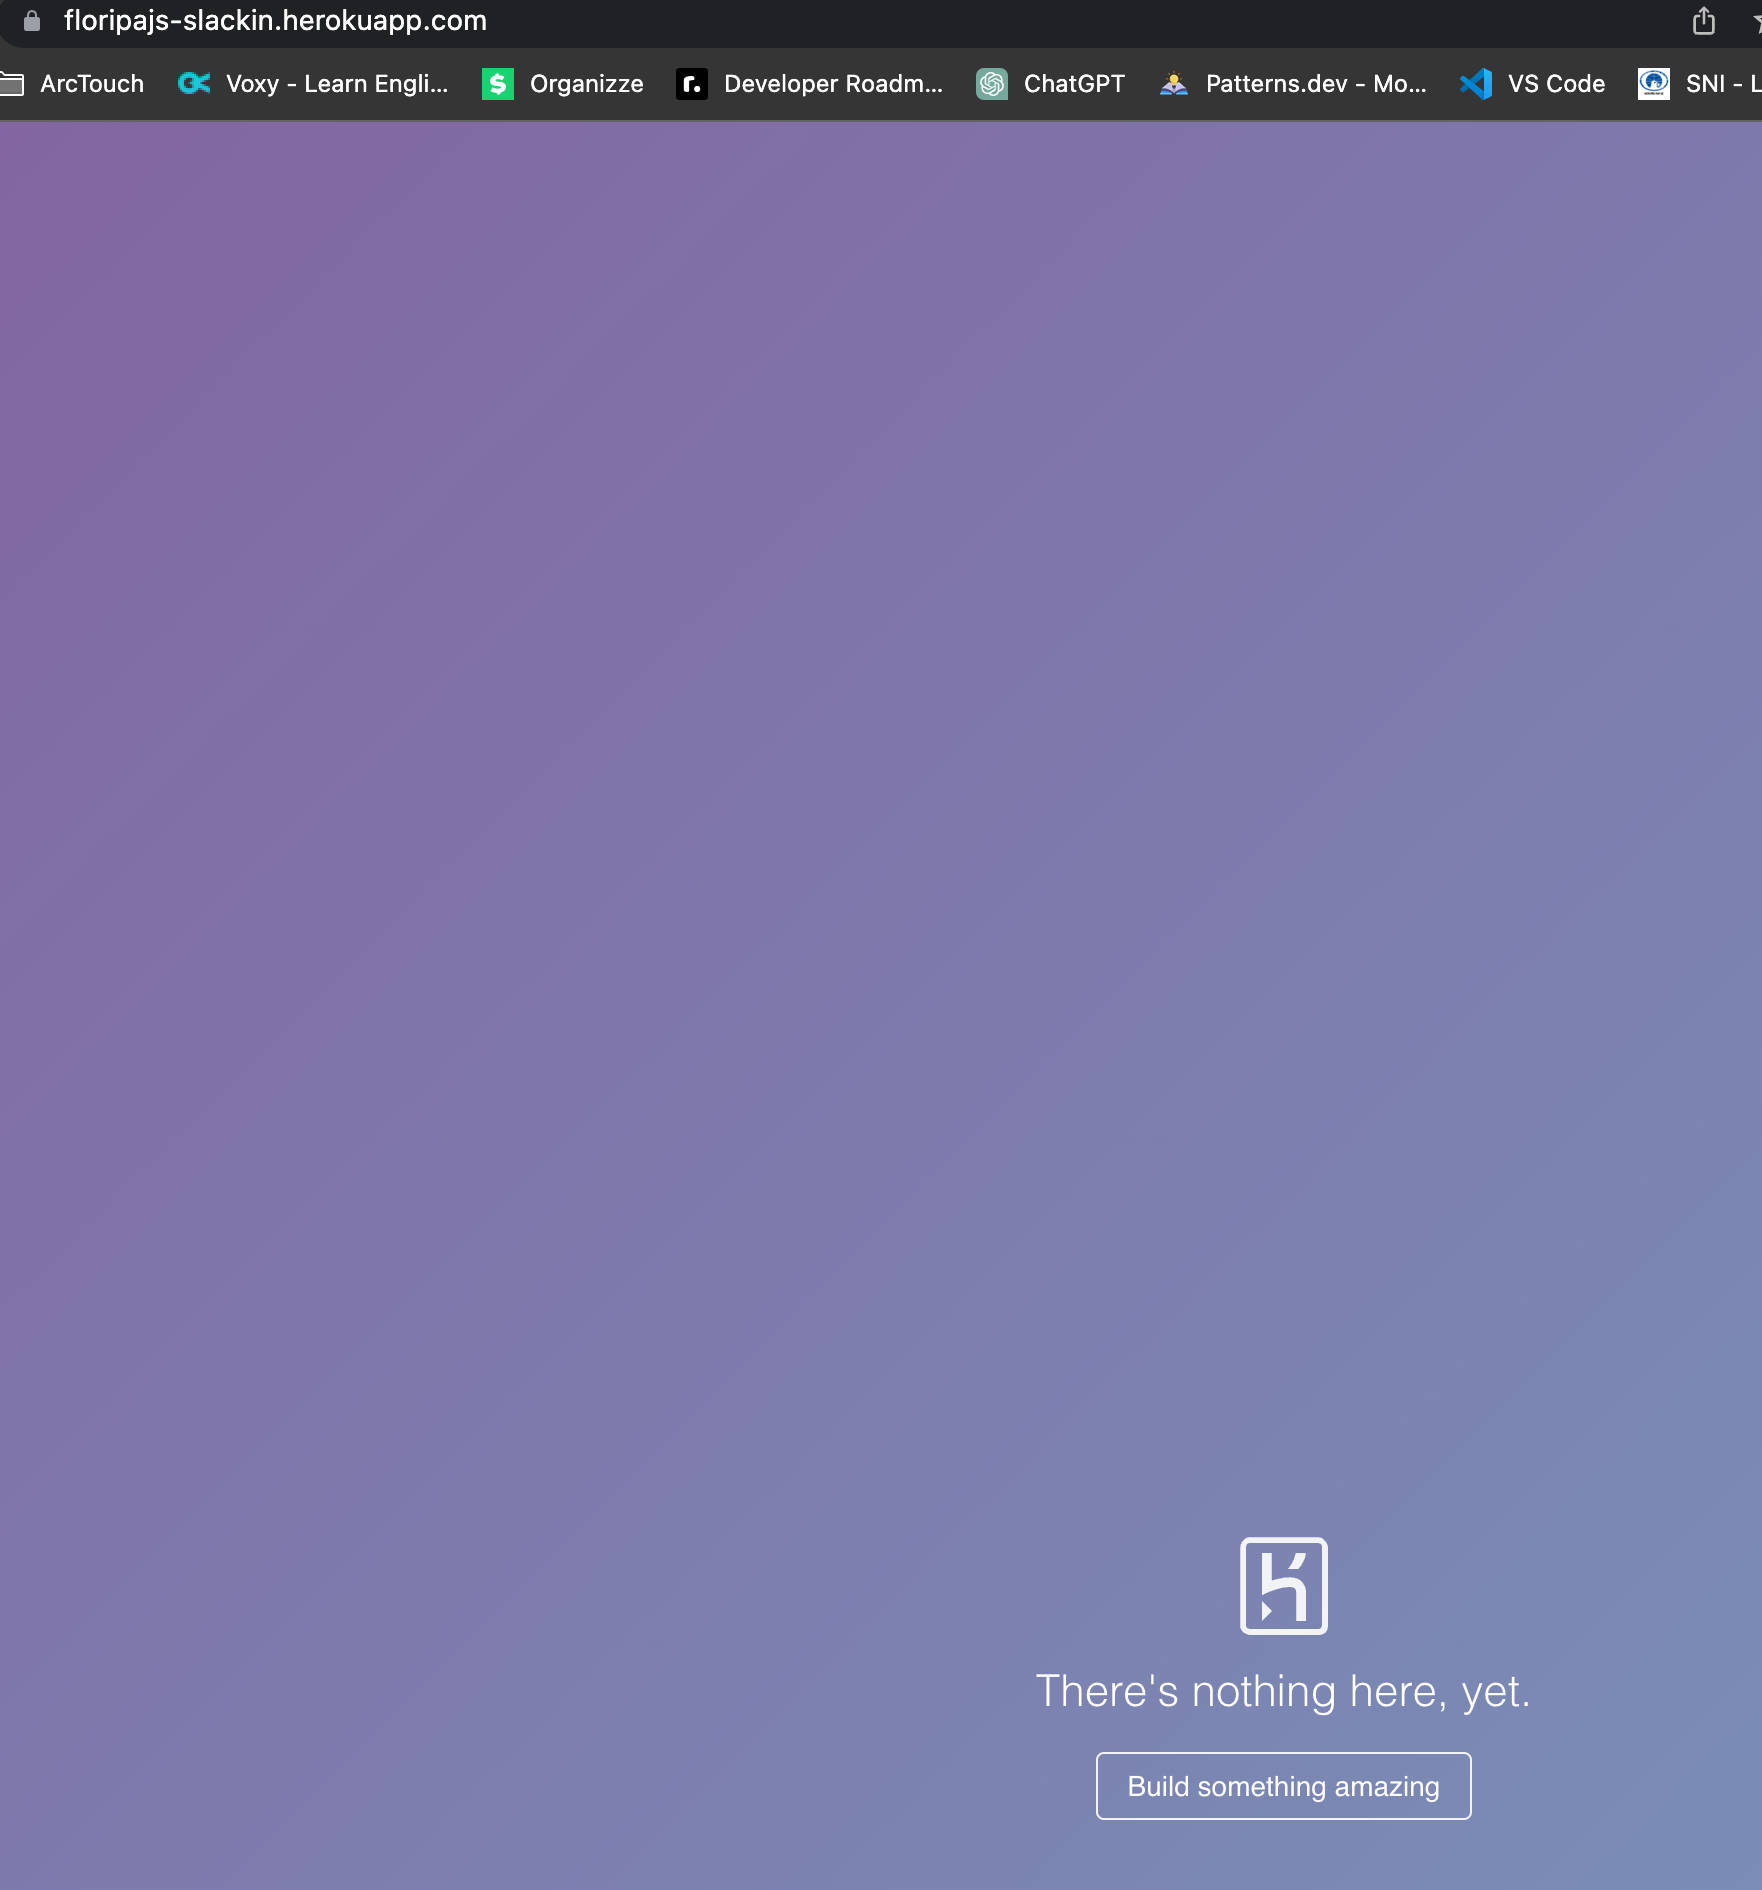Click the ChatGPT logo favicon
This screenshot has width=1762, height=1890.
point(992,84)
